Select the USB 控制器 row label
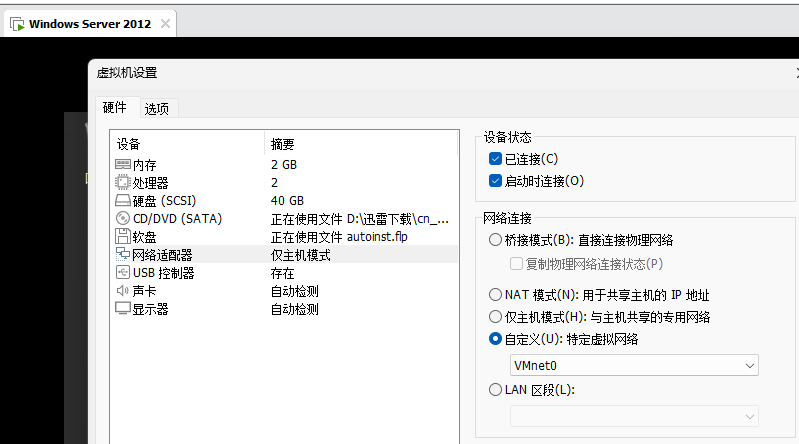This screenshot has height=444, width=799. 164,273
